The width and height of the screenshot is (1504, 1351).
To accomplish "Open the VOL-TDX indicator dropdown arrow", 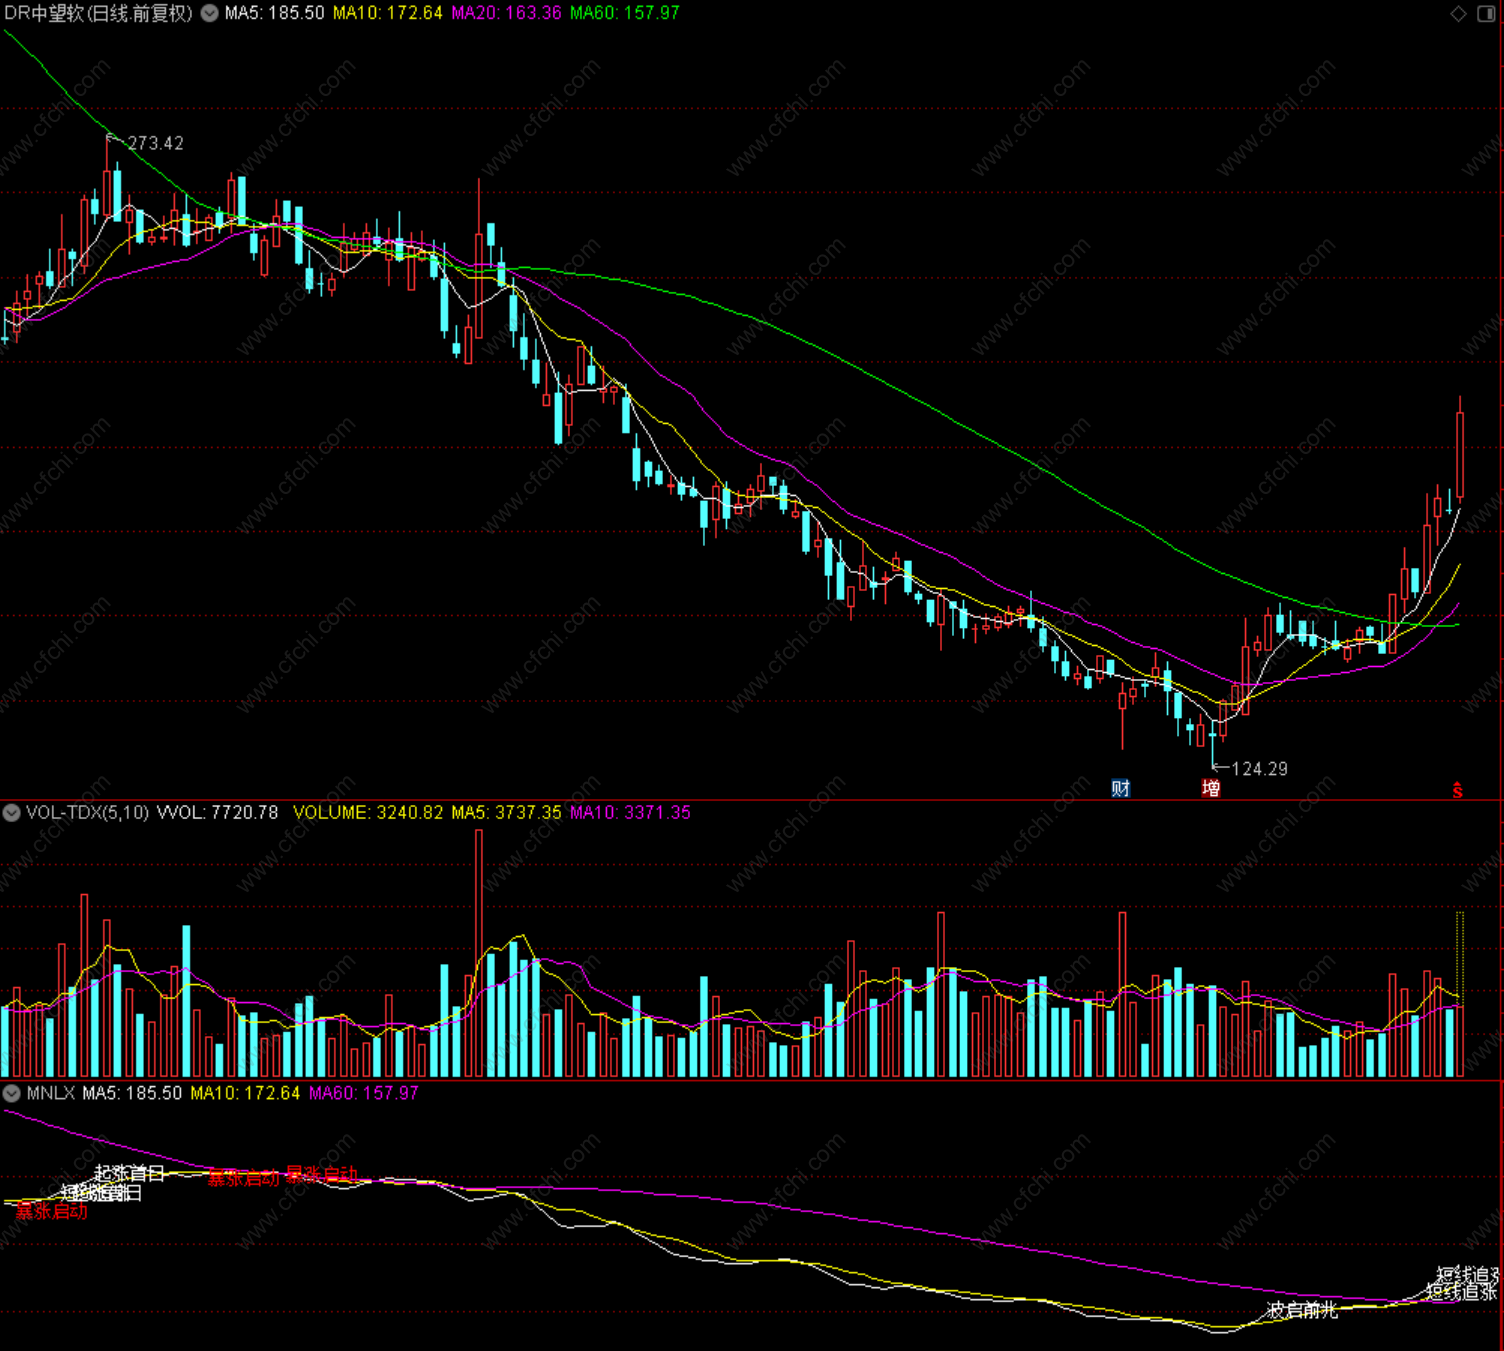I will click(11, 812).
